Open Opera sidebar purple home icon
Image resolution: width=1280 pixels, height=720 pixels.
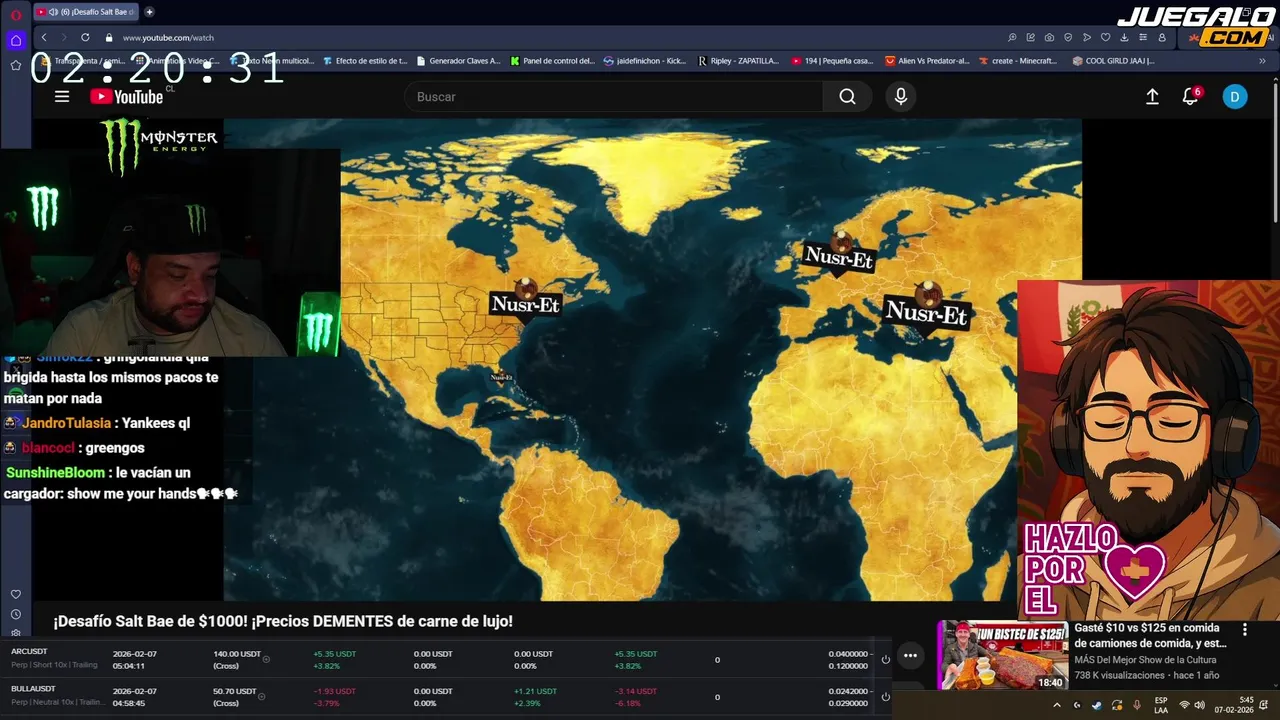coord(15,41)
